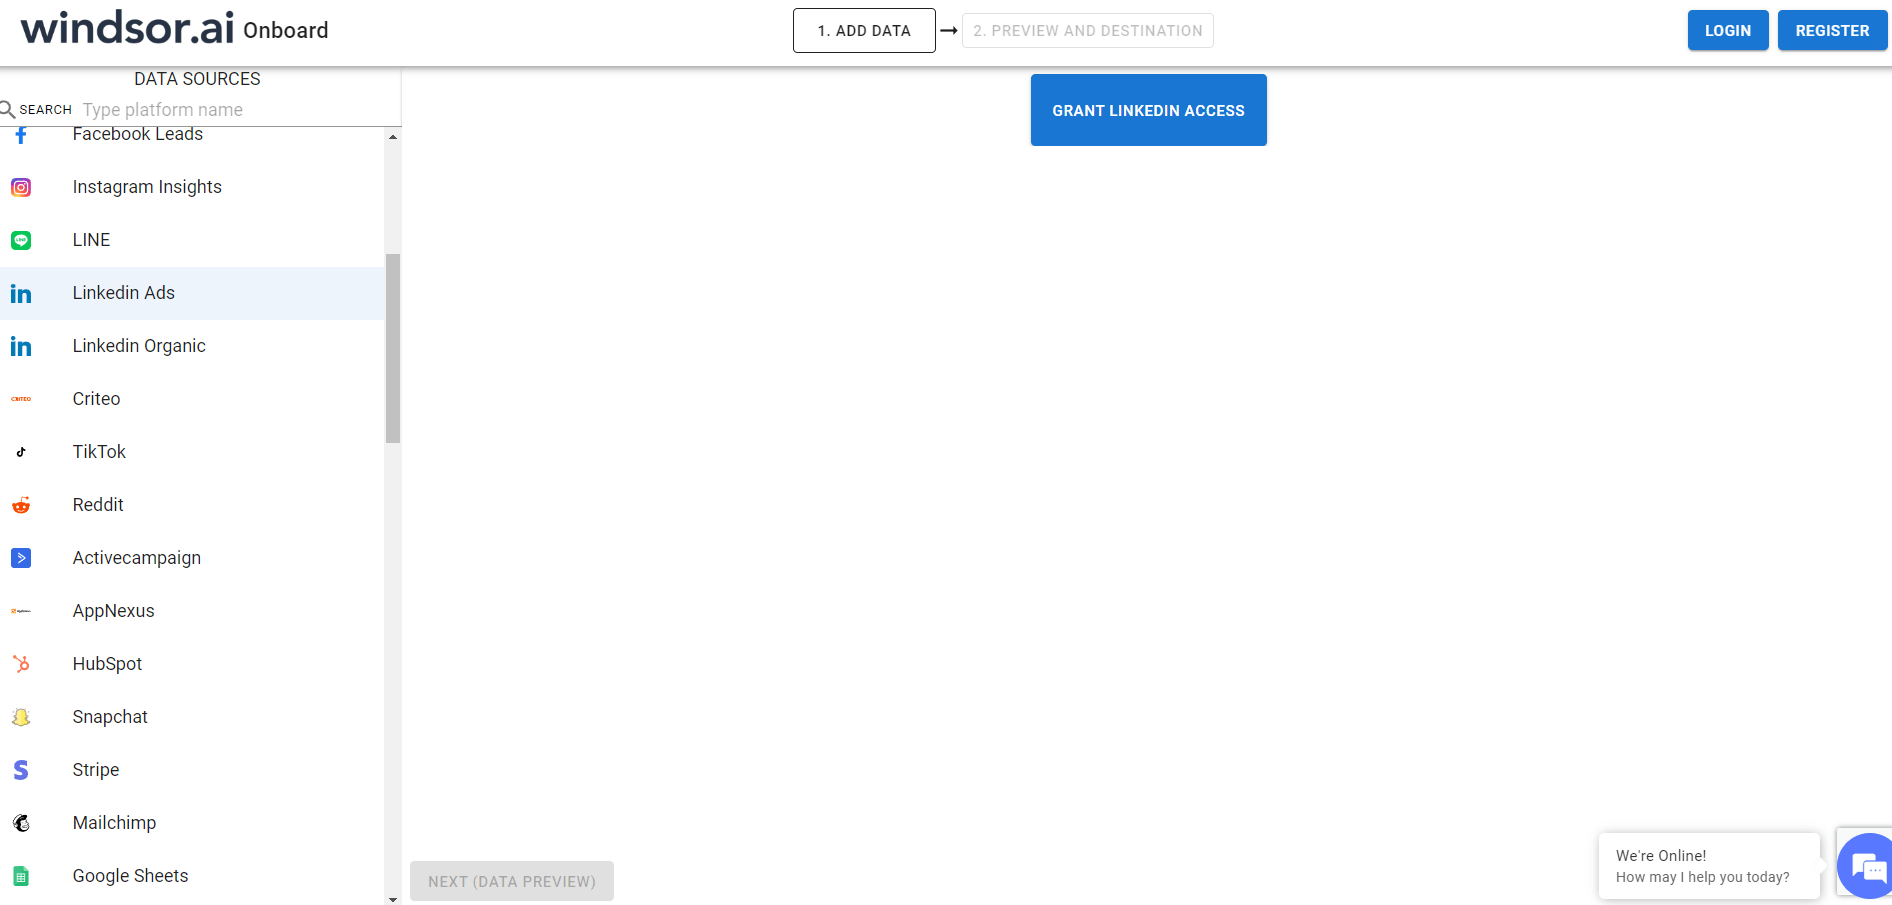Select Linkedin Ads data source
The width and height of the screenshot is (1892, 905).
pos(192,293)
